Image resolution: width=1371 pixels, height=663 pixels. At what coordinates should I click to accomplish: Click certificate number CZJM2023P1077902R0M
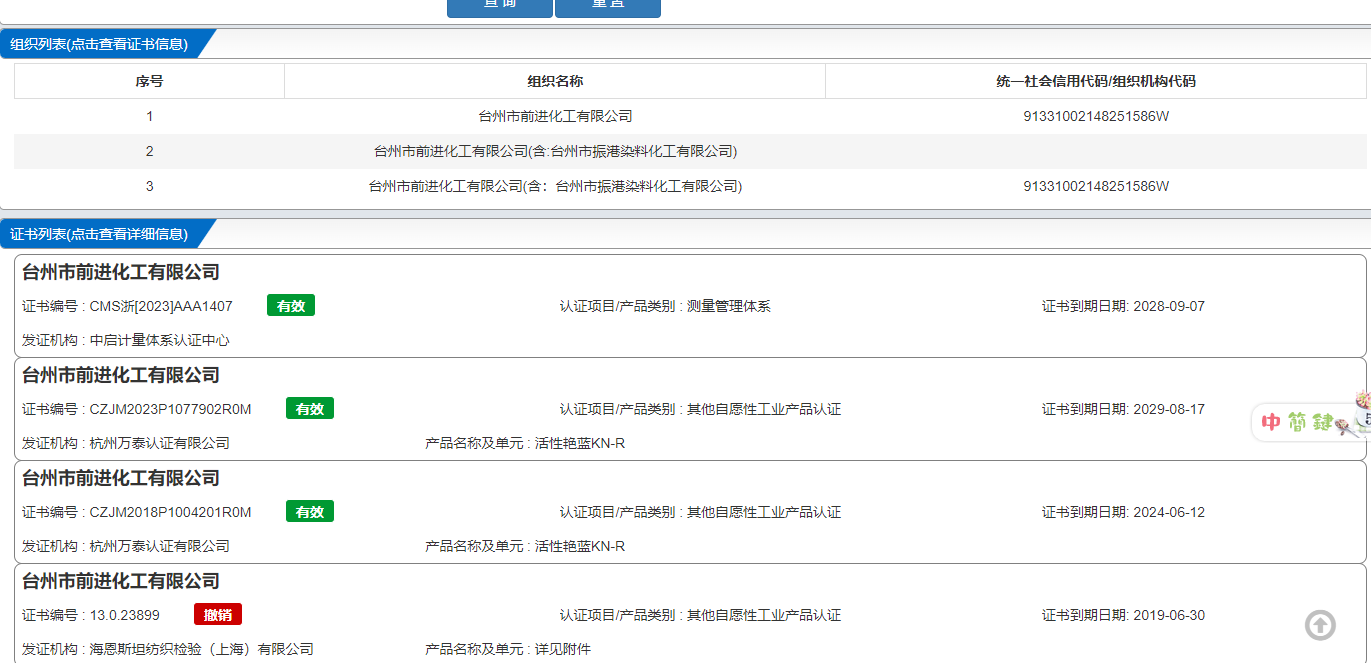(171, 409)
